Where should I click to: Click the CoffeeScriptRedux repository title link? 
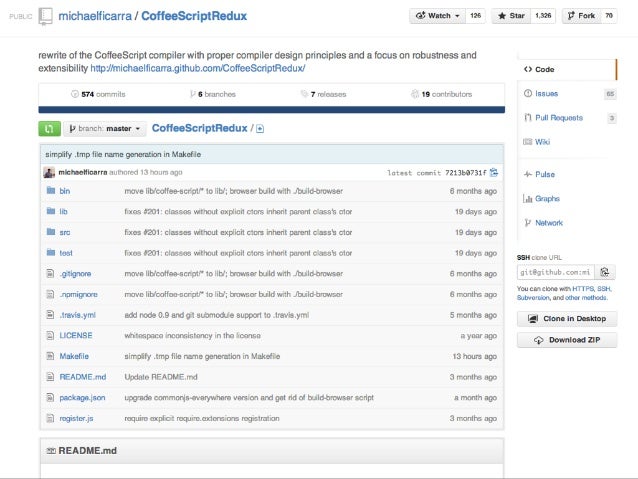pos(194,16)
